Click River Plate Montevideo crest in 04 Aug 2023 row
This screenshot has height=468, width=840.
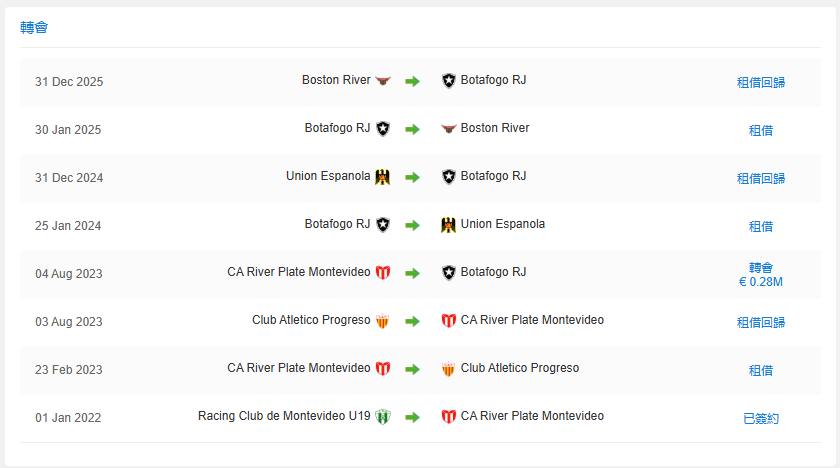click(x=382, y=273)
